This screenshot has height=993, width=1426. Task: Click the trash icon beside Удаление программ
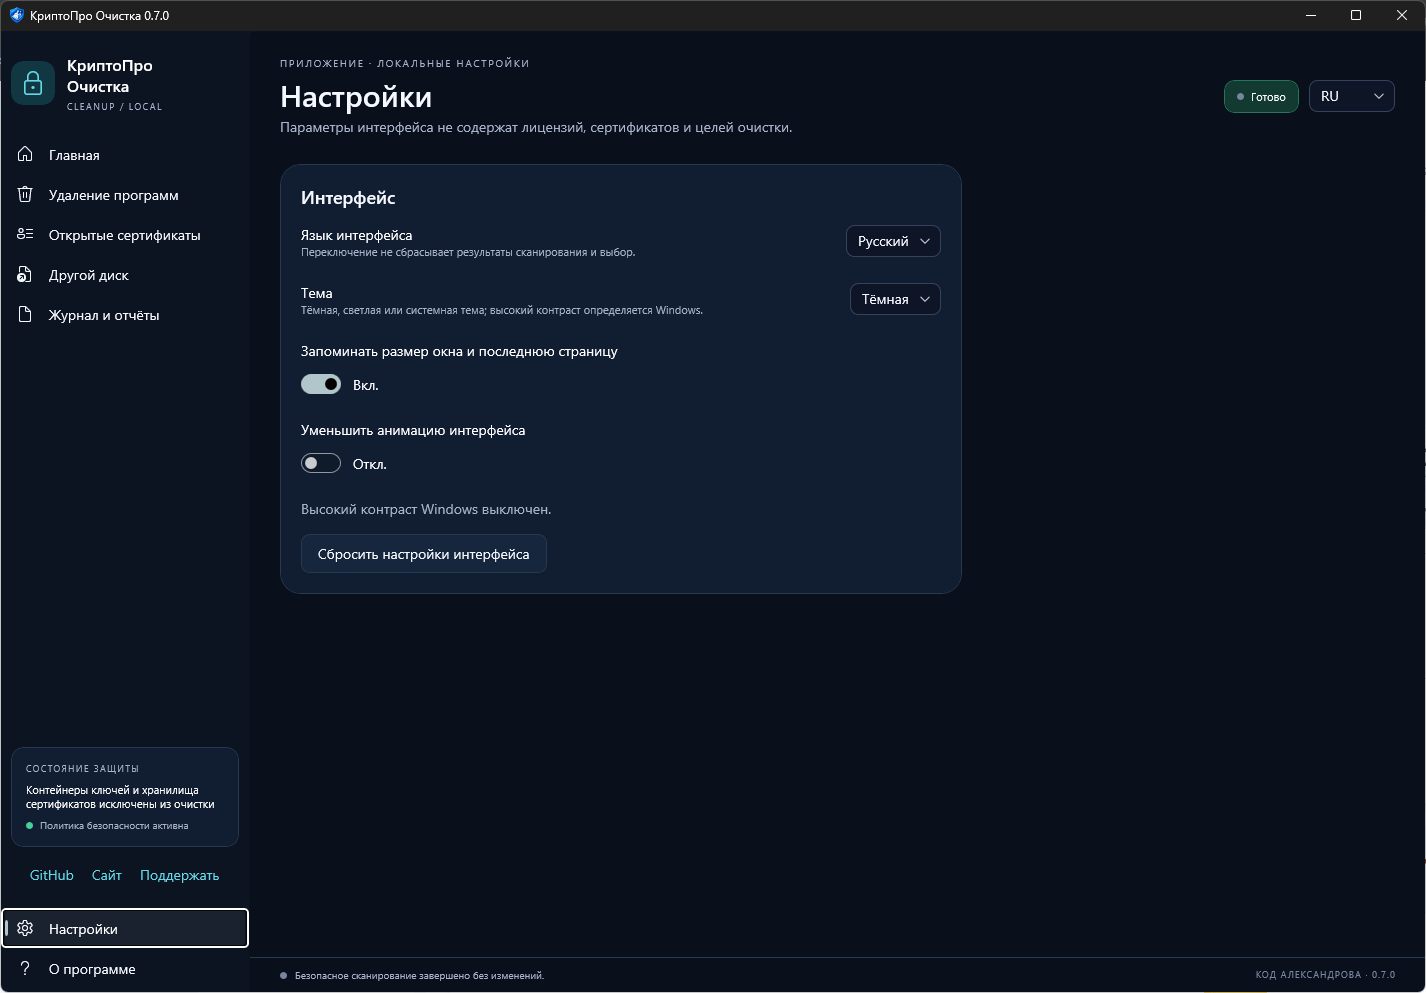click(26, 194)
